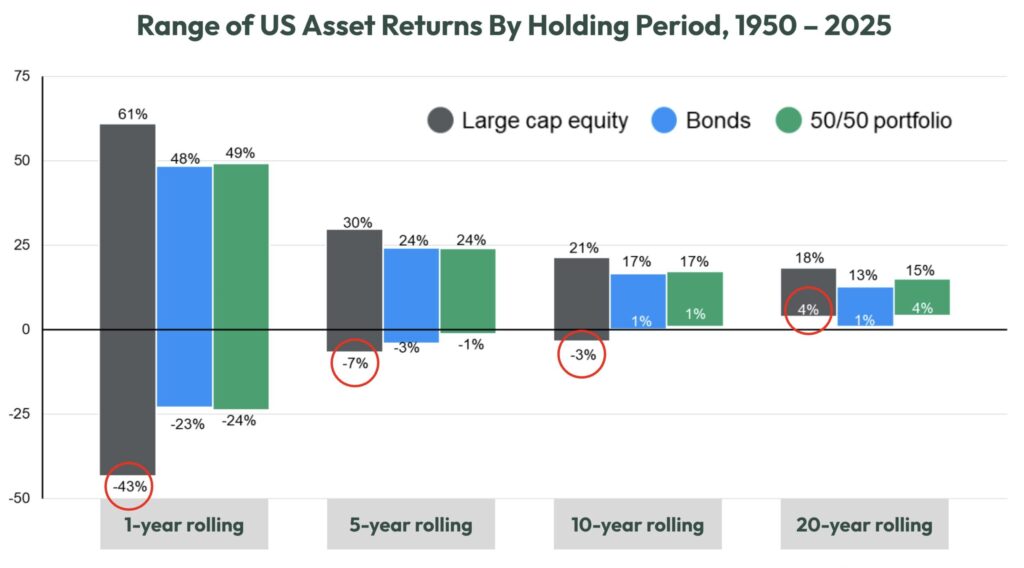
Task: Click the 50/50 portfolio legend text
Action: point(881,121)
